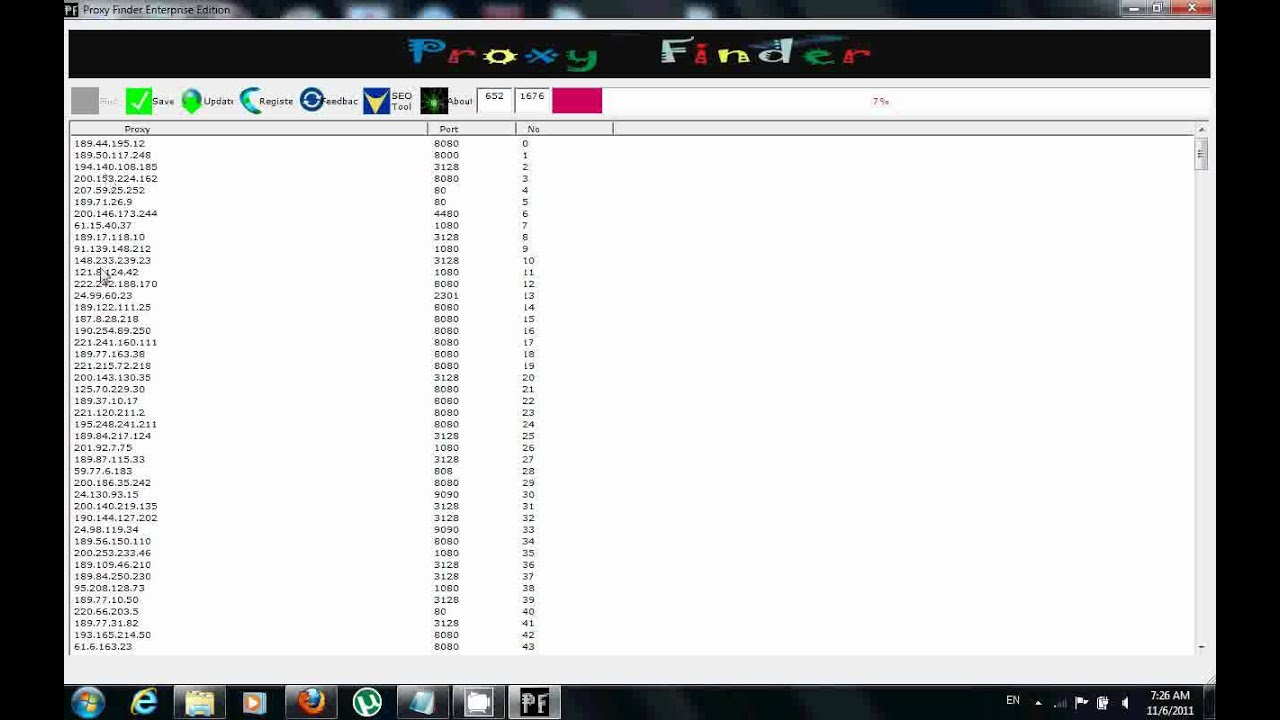The width and height of the screenshot is (1280, 720).
Task: Open the Windows Start menu
Action: point(89,703)
